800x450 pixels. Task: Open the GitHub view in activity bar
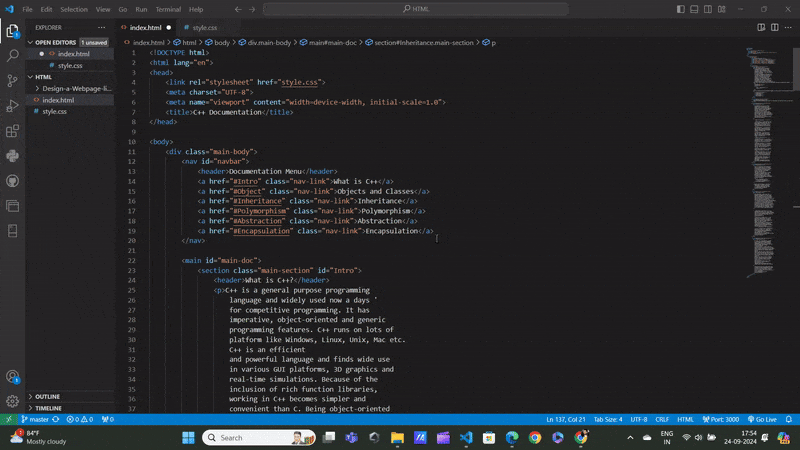pyautogui.click(x=12, y=181)
